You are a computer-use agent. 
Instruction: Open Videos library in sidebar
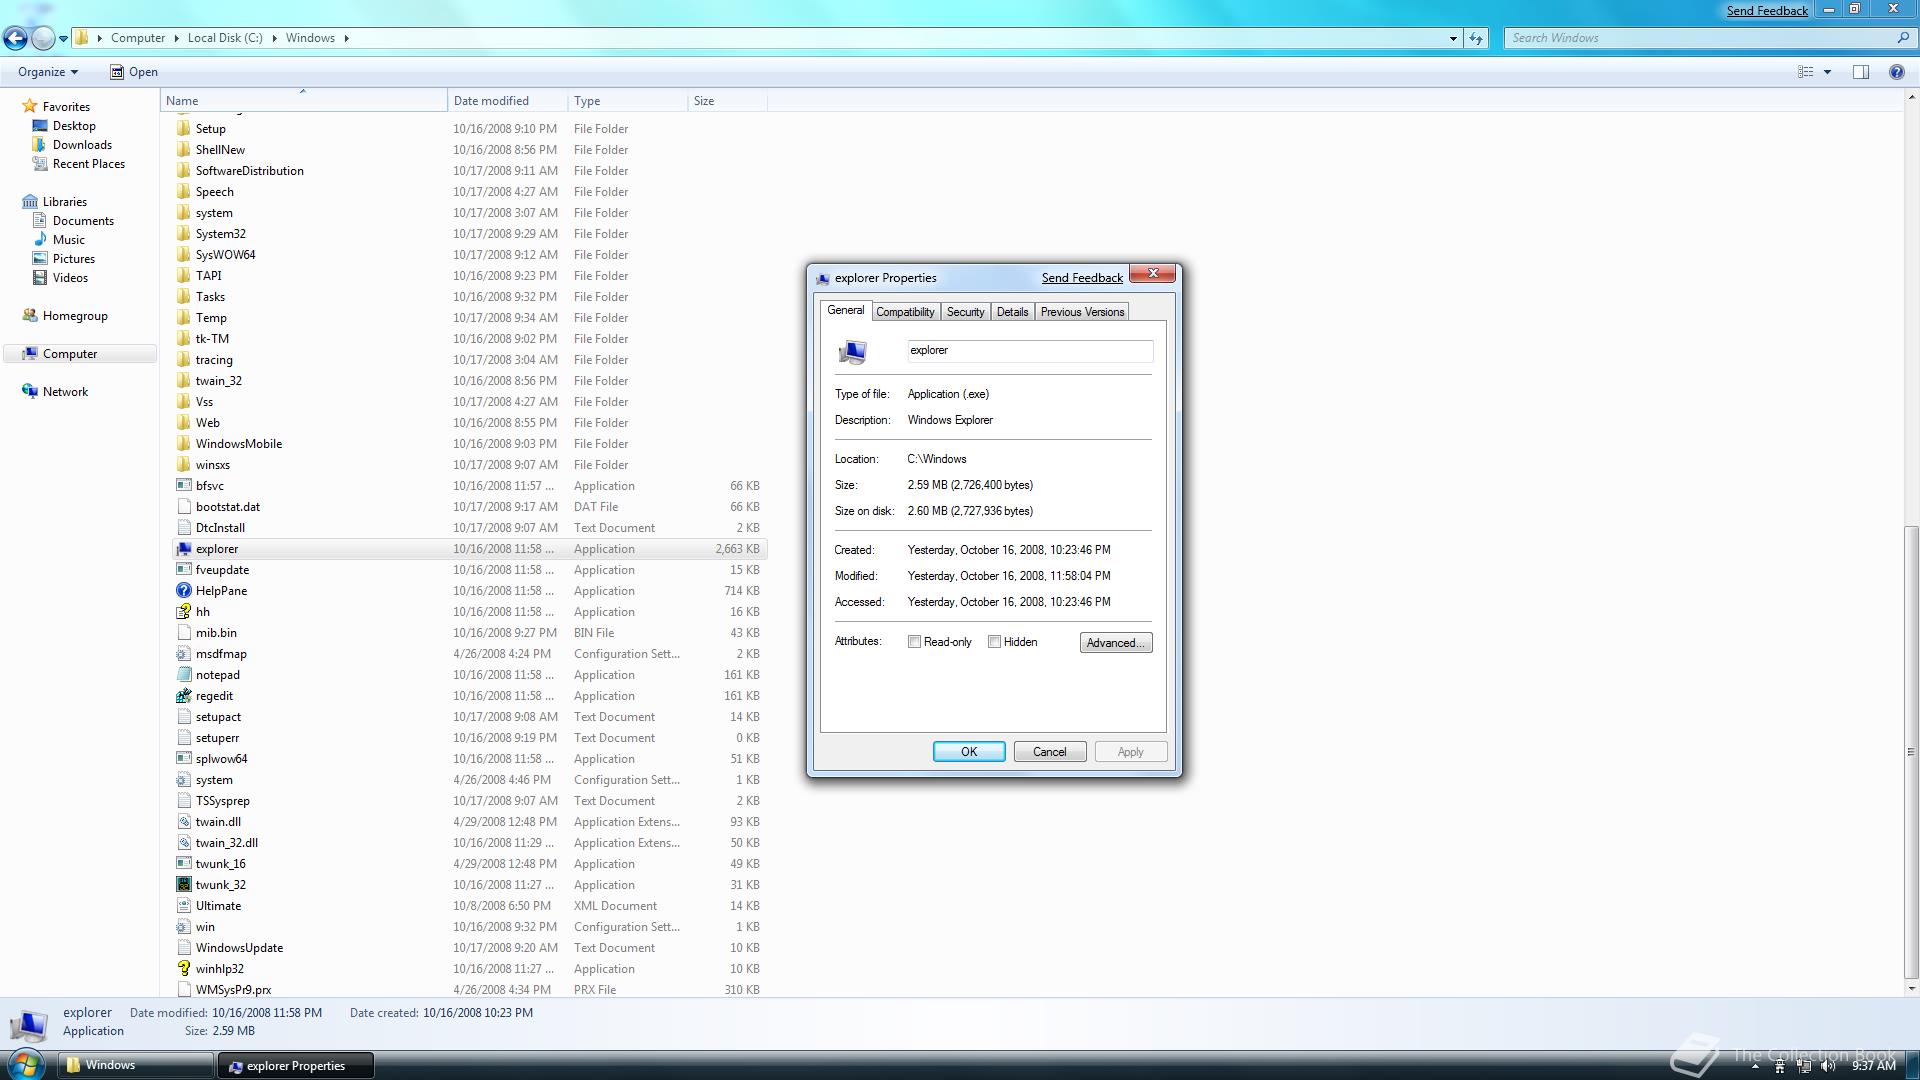point(70,278)
